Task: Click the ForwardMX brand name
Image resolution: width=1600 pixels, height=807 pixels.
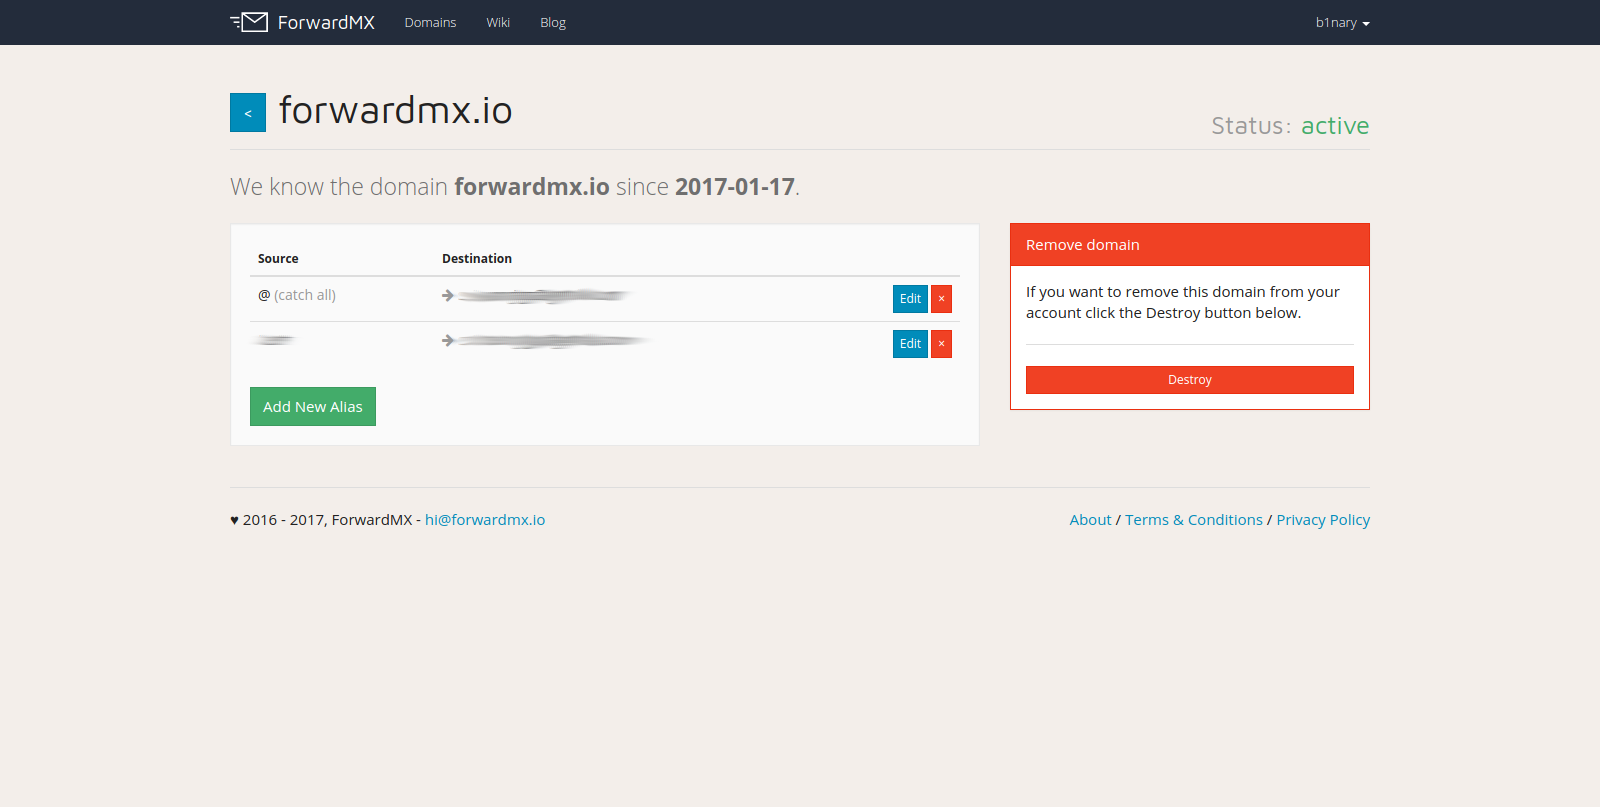Action: pos(326,22)
